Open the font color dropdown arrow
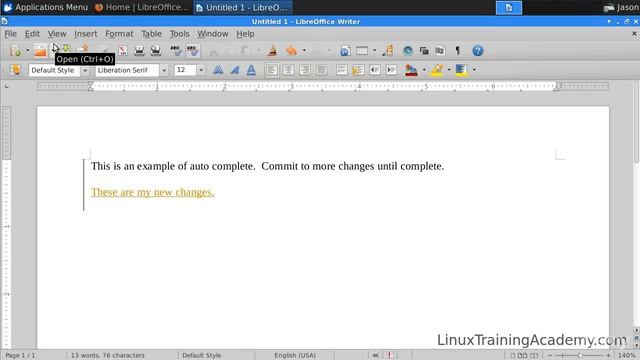The image size is (640, 360). tap(424, 70)
